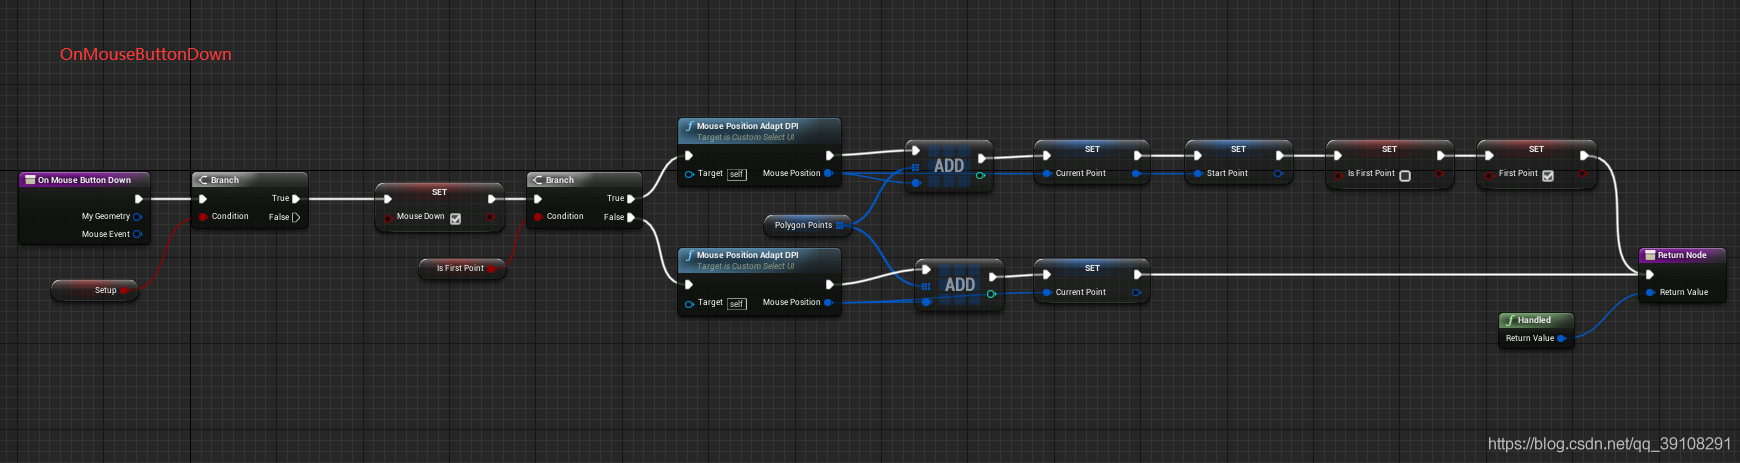Click the OnMouseButtonDown red heading text
1740x463 pixels.
click(146, 55)
